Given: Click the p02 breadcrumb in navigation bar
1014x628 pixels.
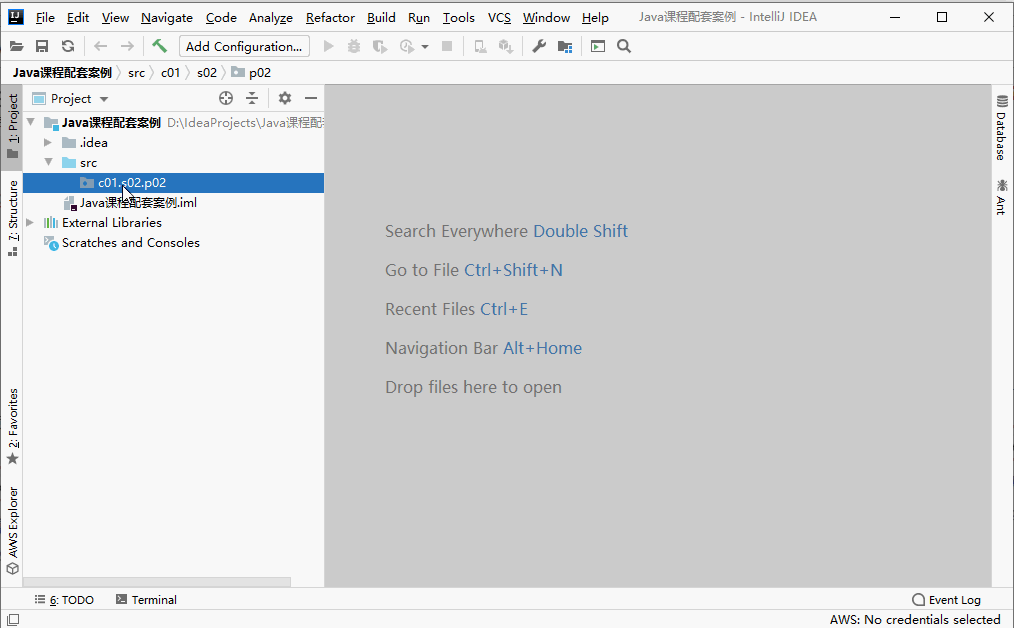Looking at the screenshot, I should click(252, 73).
